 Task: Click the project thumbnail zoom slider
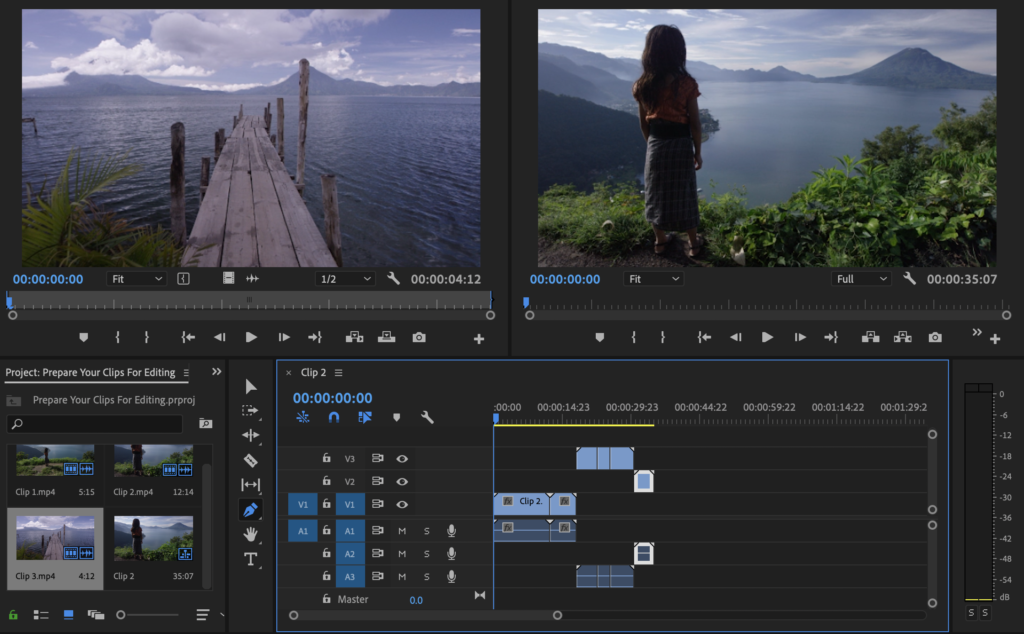(x=121, y=614)
